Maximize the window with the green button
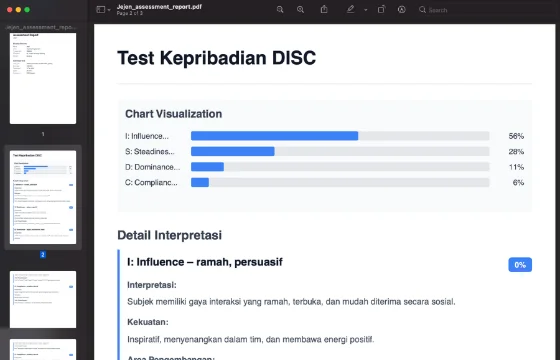560x360 pixels. tap(27, 10)
